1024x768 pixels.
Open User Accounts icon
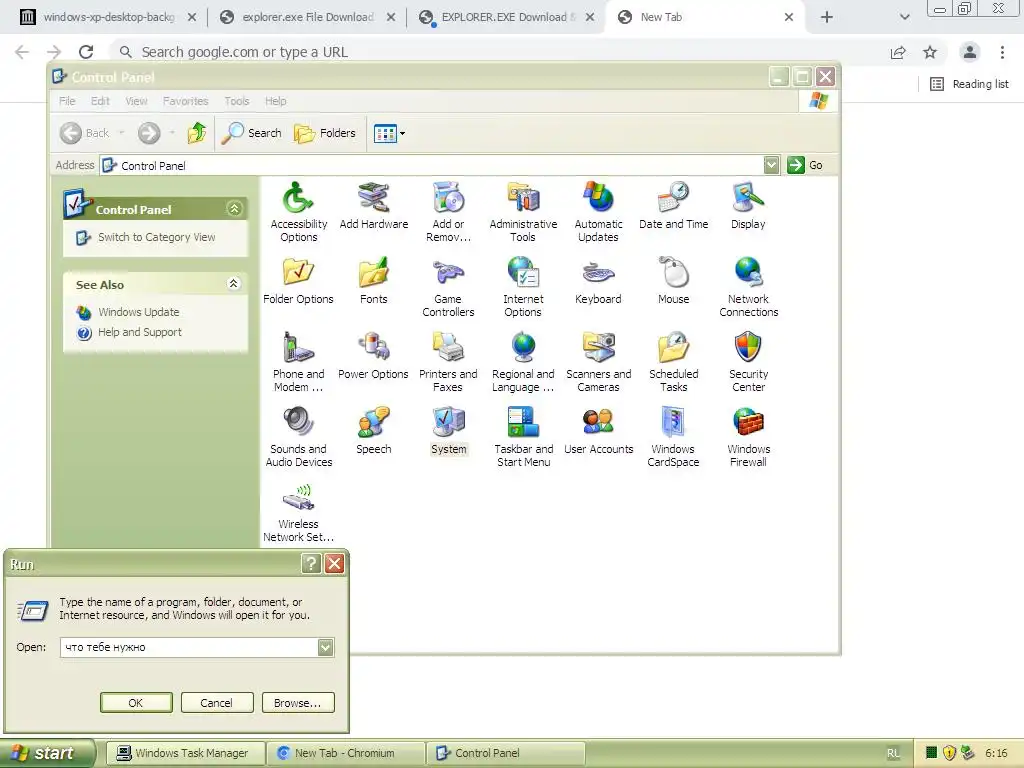point(598,431)
